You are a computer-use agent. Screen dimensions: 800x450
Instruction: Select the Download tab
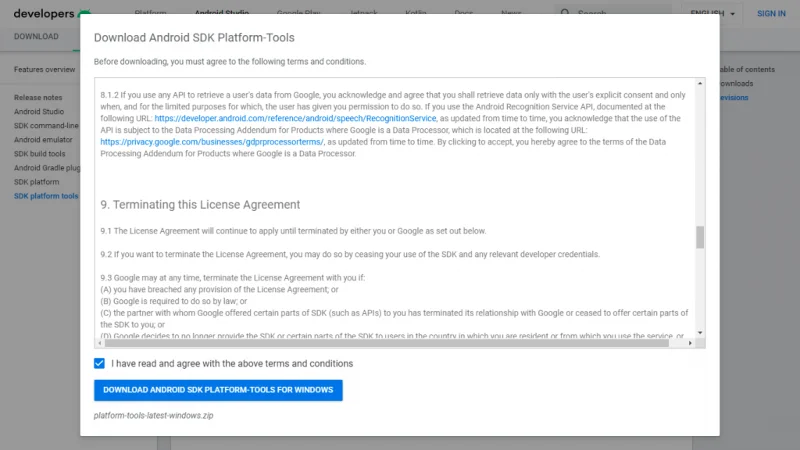click(x=36, y=37)
